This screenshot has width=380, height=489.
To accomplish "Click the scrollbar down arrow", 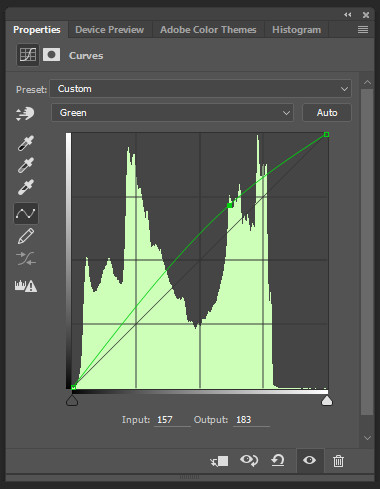I will tap(367, 438).
